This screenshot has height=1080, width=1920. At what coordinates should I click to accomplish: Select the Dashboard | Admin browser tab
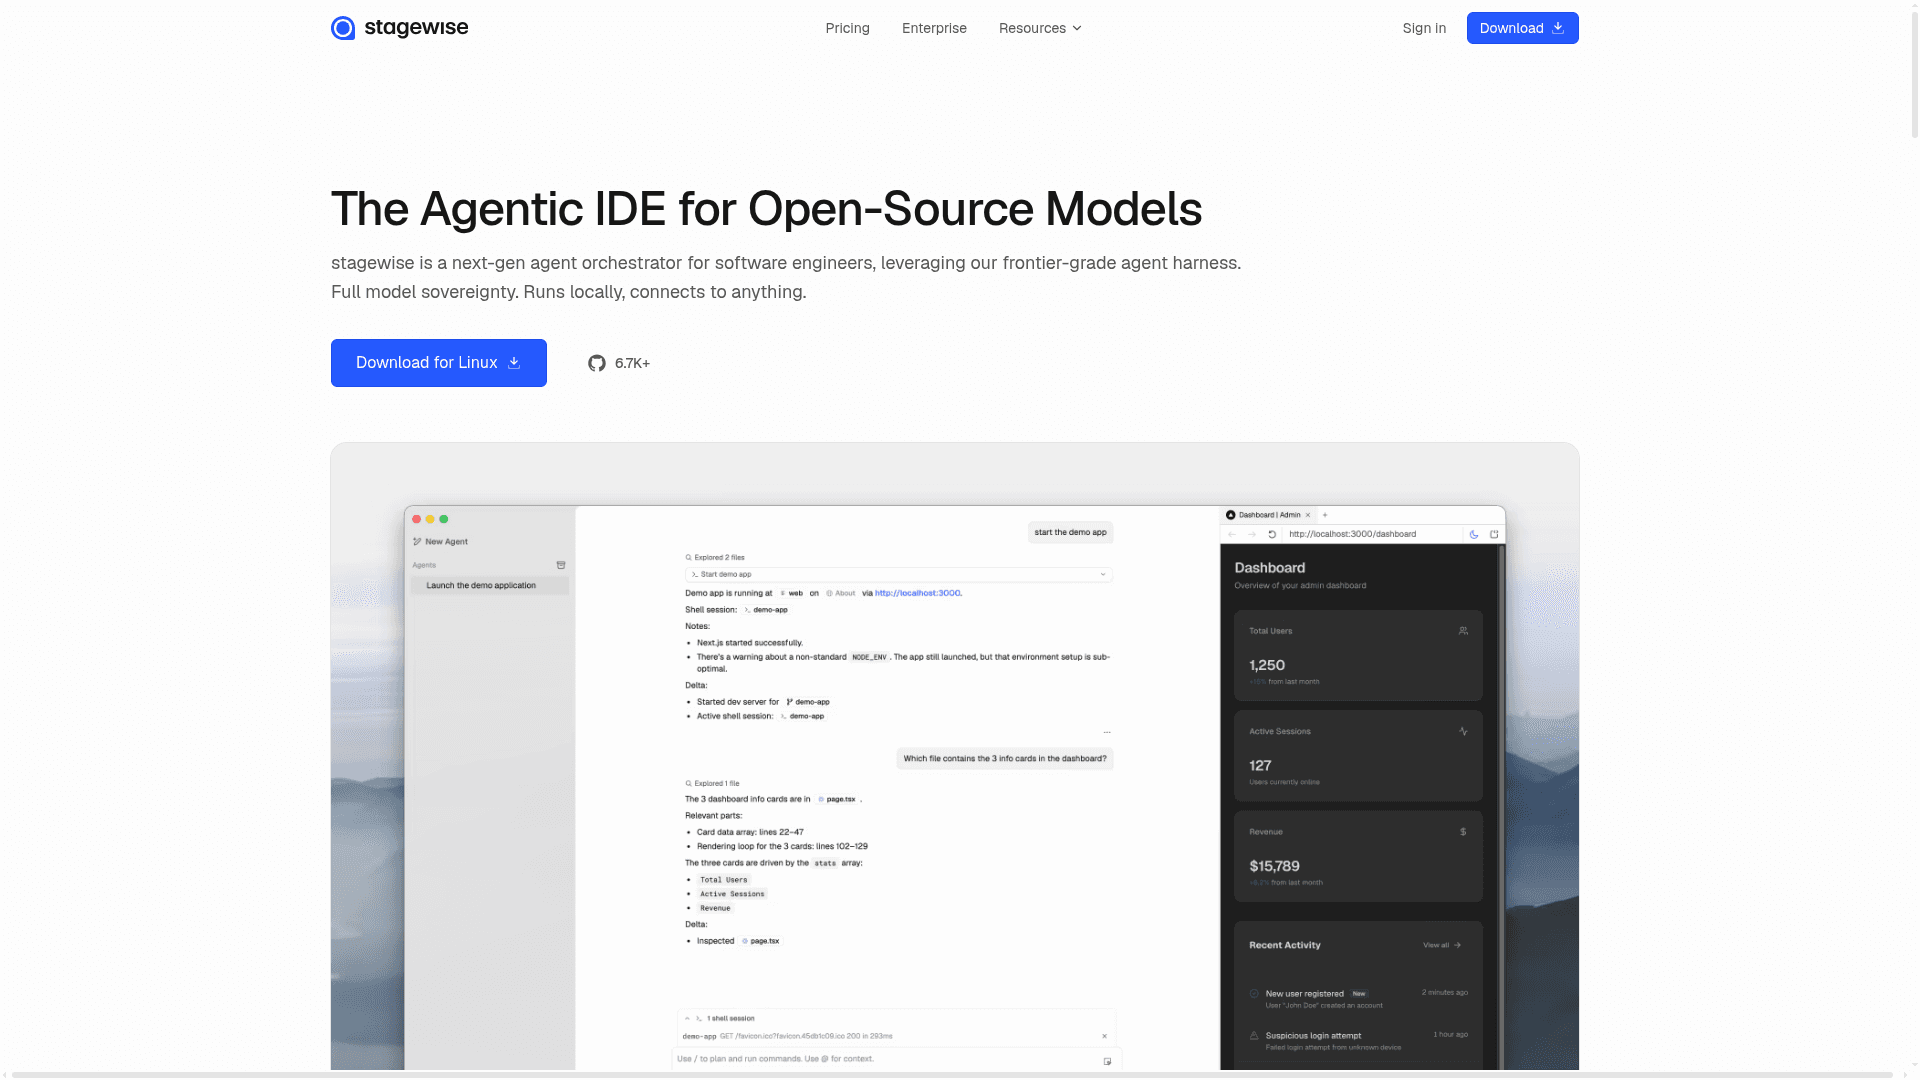pos(1268,515)
